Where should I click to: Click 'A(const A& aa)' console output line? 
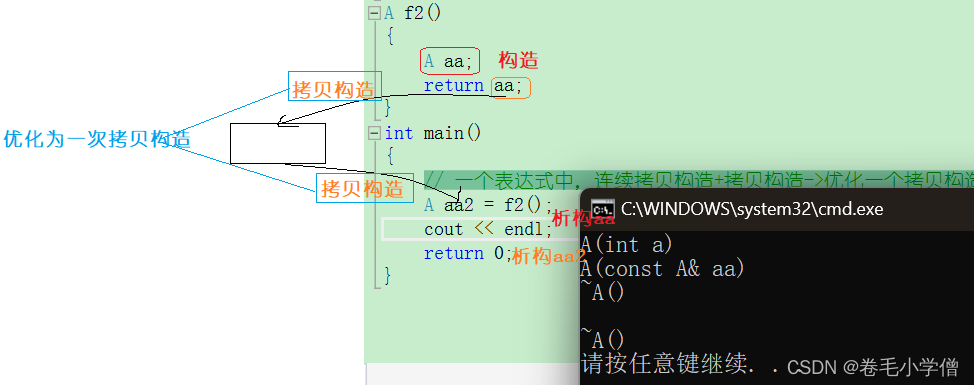pyautogui.click(x=662, y=268)
